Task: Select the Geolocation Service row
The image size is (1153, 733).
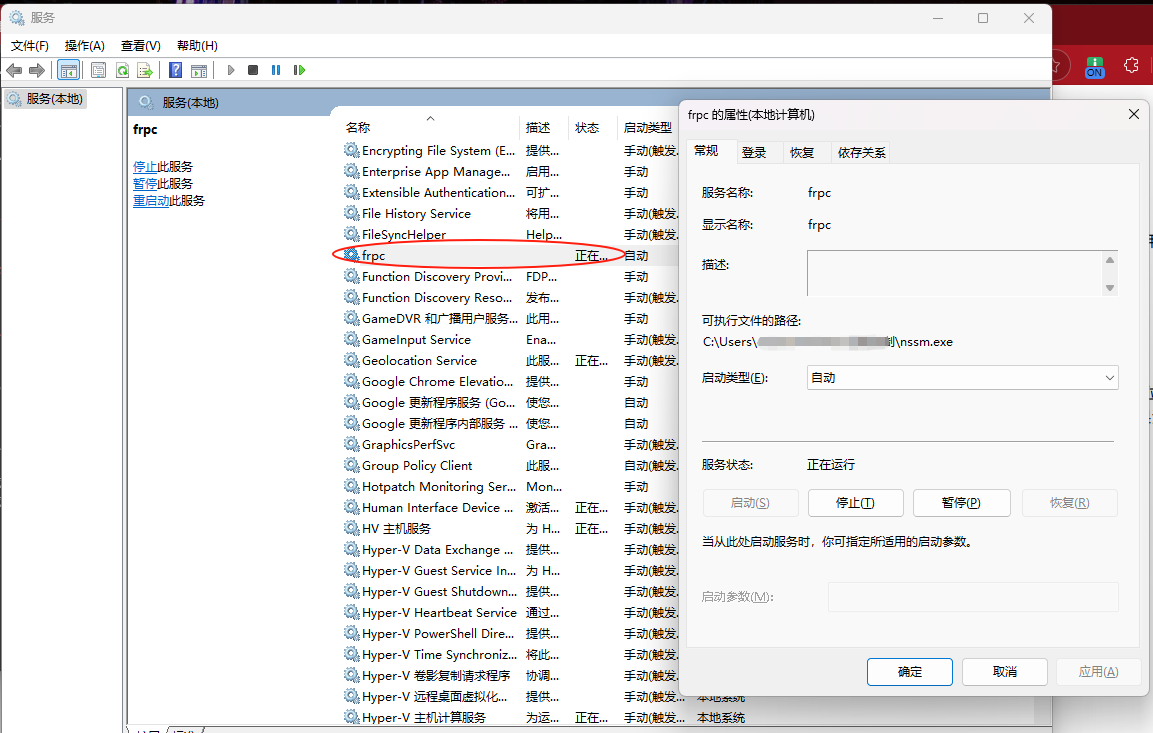Action: click(419, 361)
